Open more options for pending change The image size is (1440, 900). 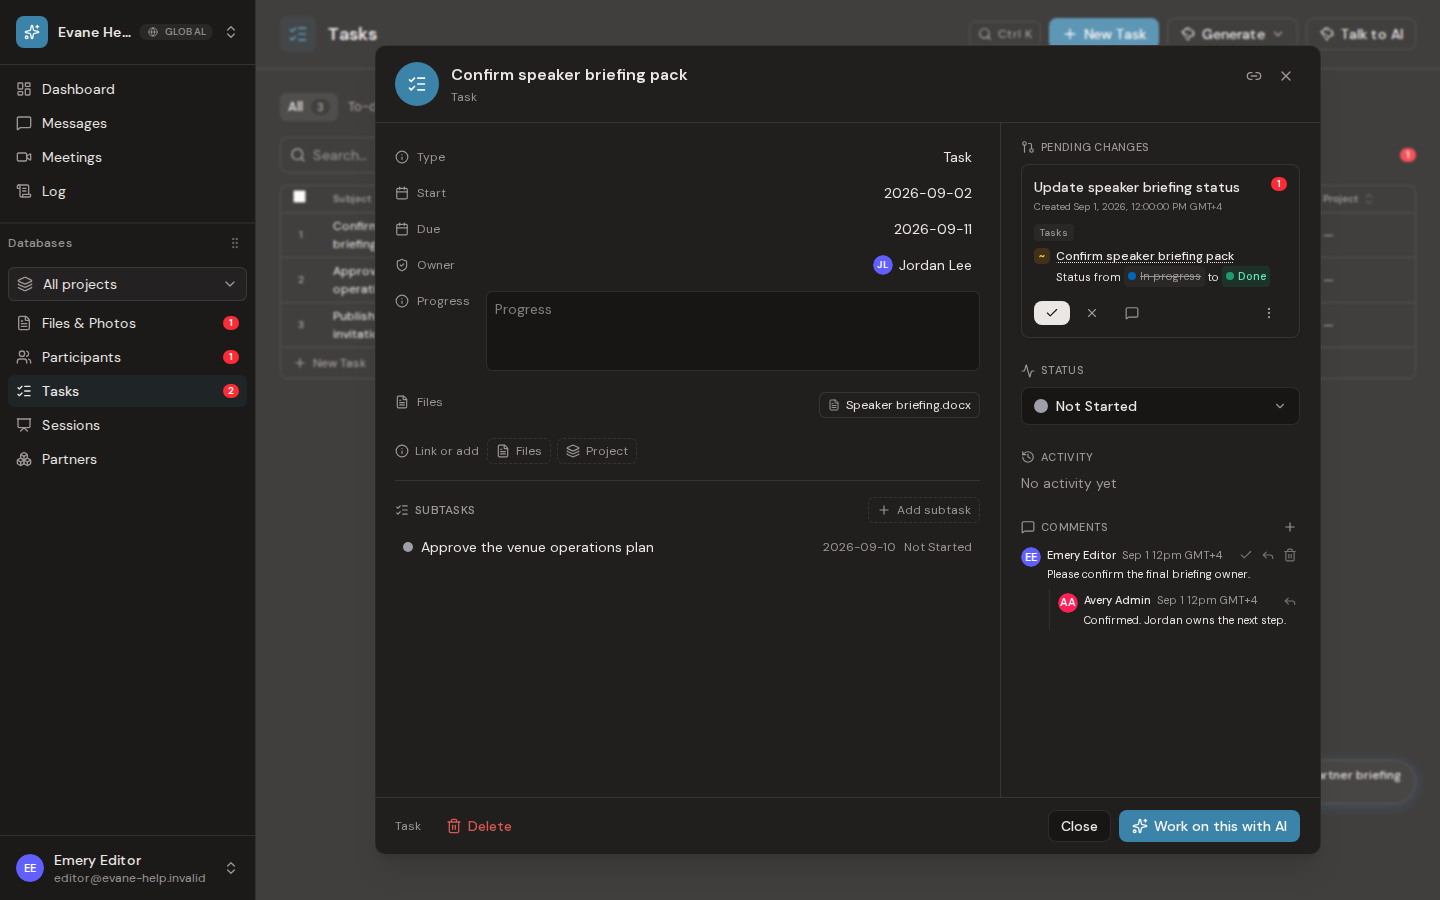tap(1269, 313)
